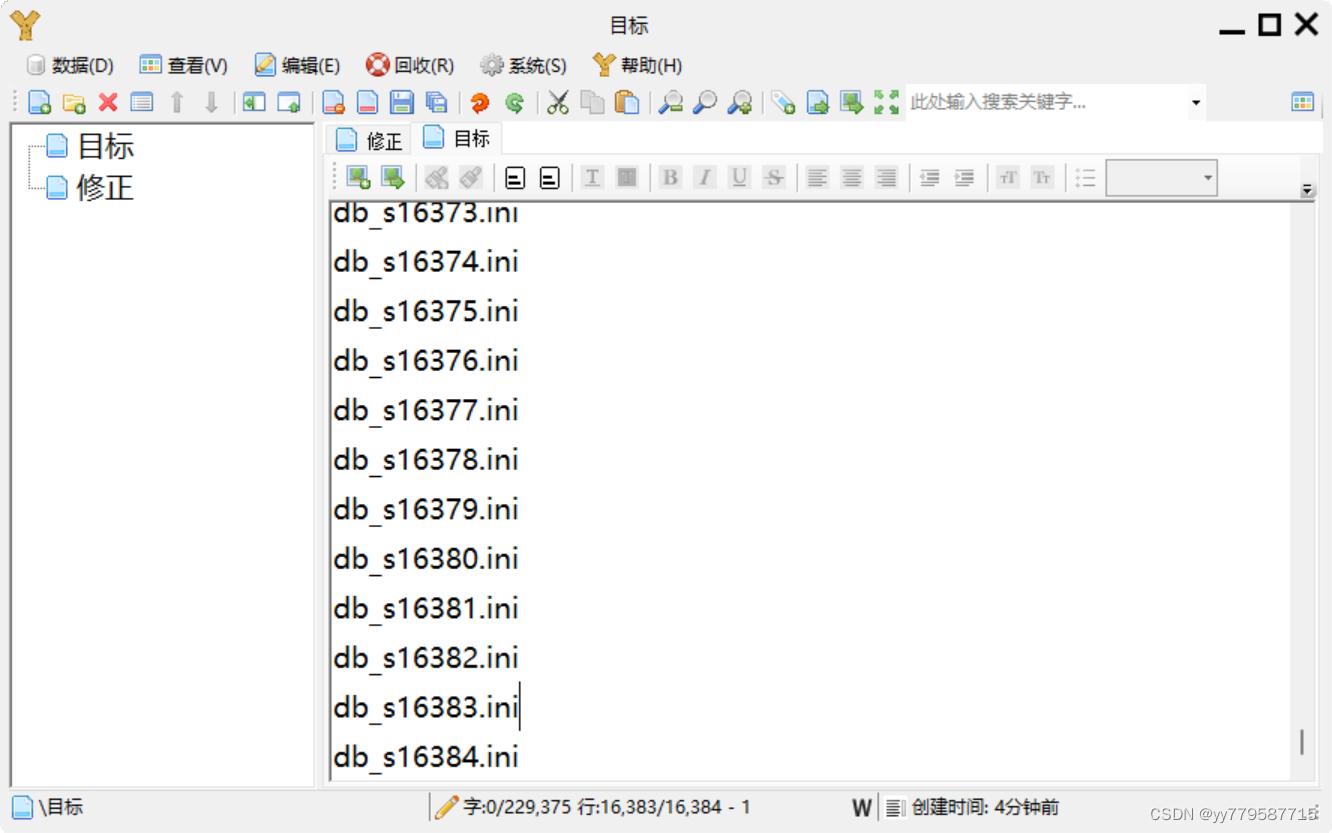1332x833 pixels.
Task: Toggle bold formatting
Action: 670,178
